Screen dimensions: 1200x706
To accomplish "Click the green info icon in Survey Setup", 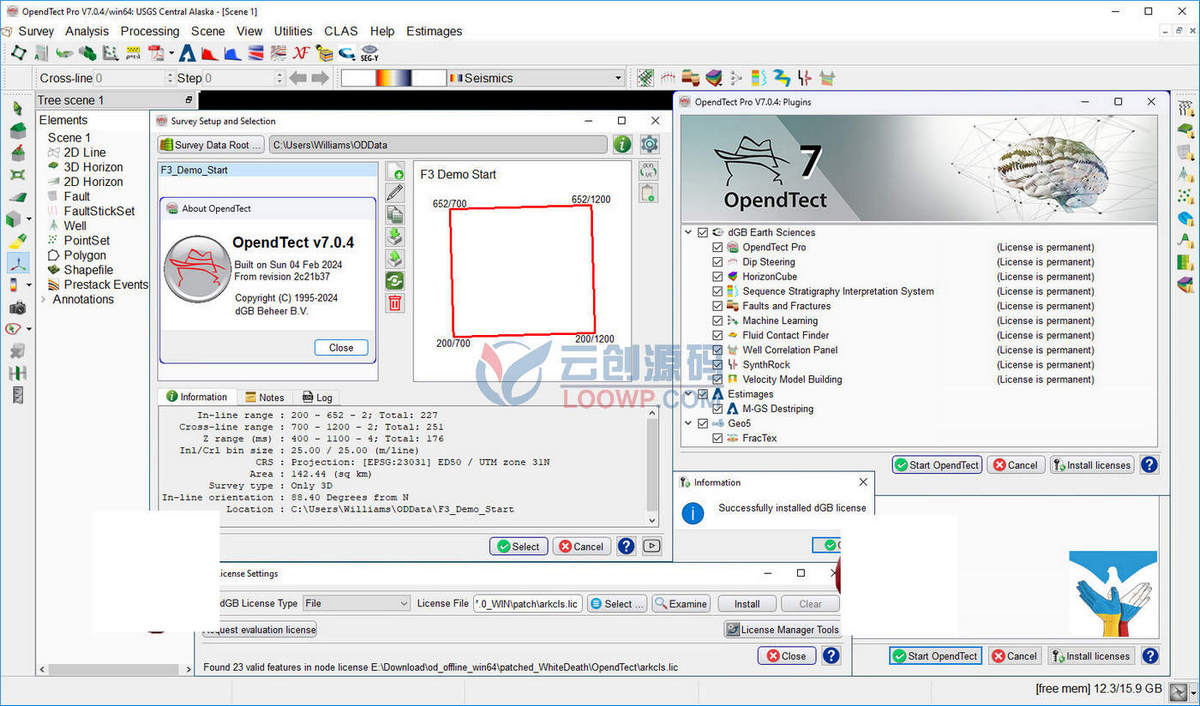I will click(622, 144).
